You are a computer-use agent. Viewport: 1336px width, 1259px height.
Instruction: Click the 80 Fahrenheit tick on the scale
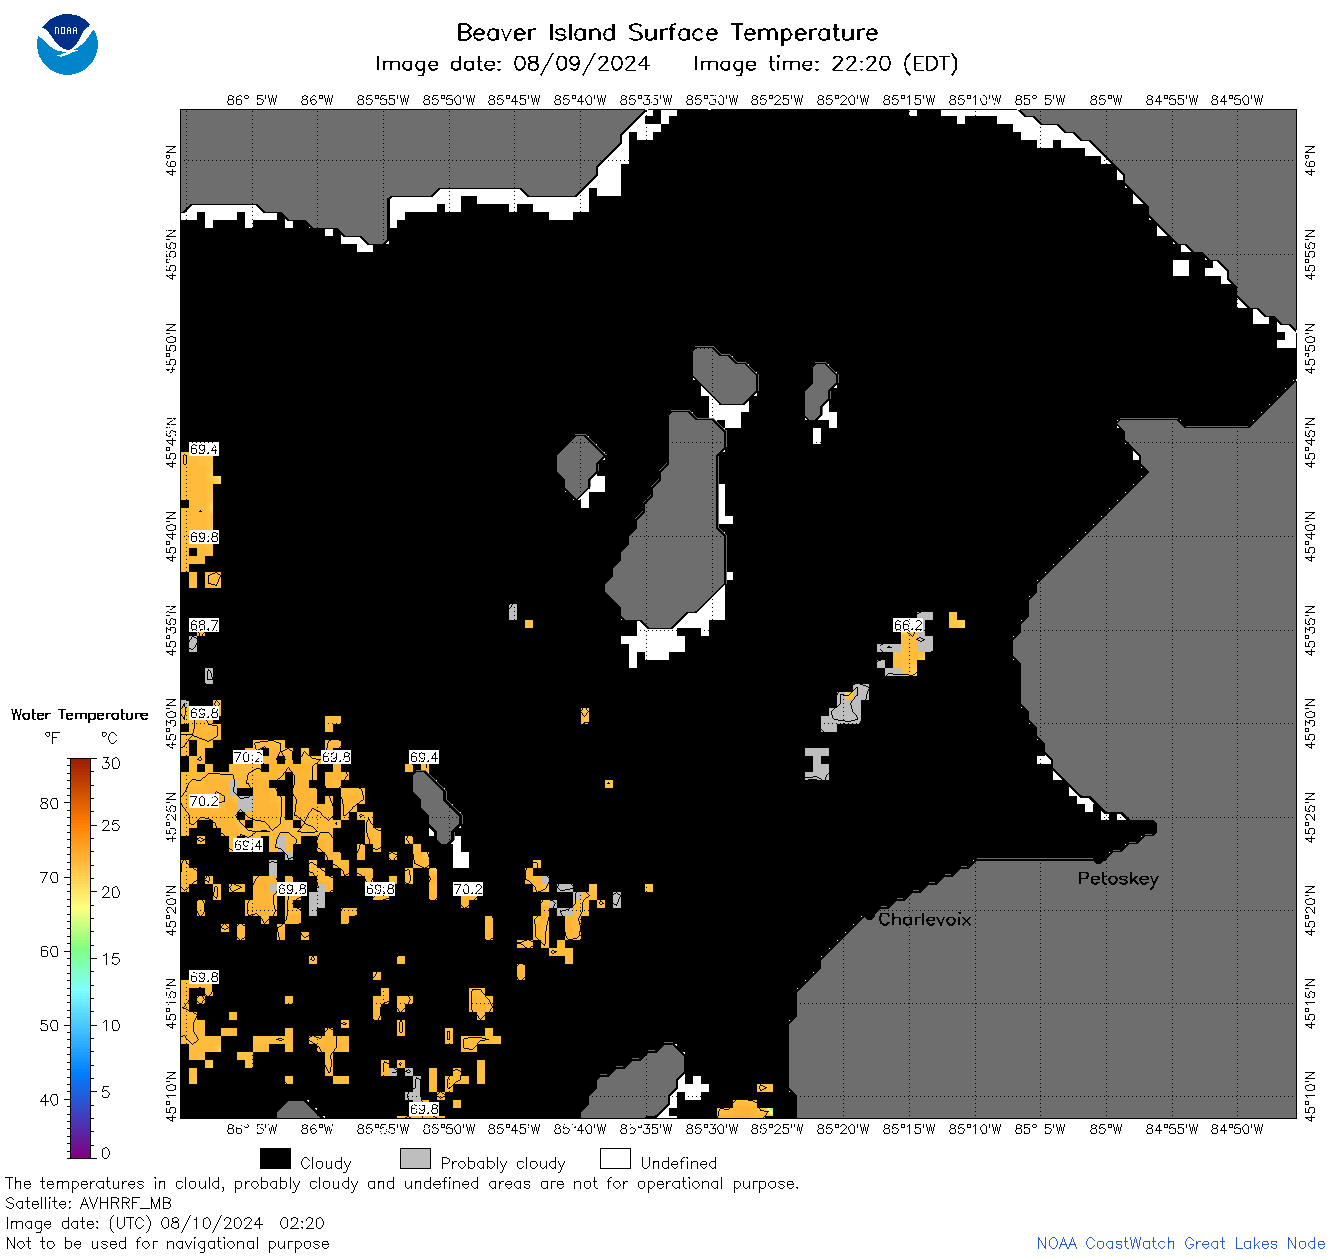49,803
